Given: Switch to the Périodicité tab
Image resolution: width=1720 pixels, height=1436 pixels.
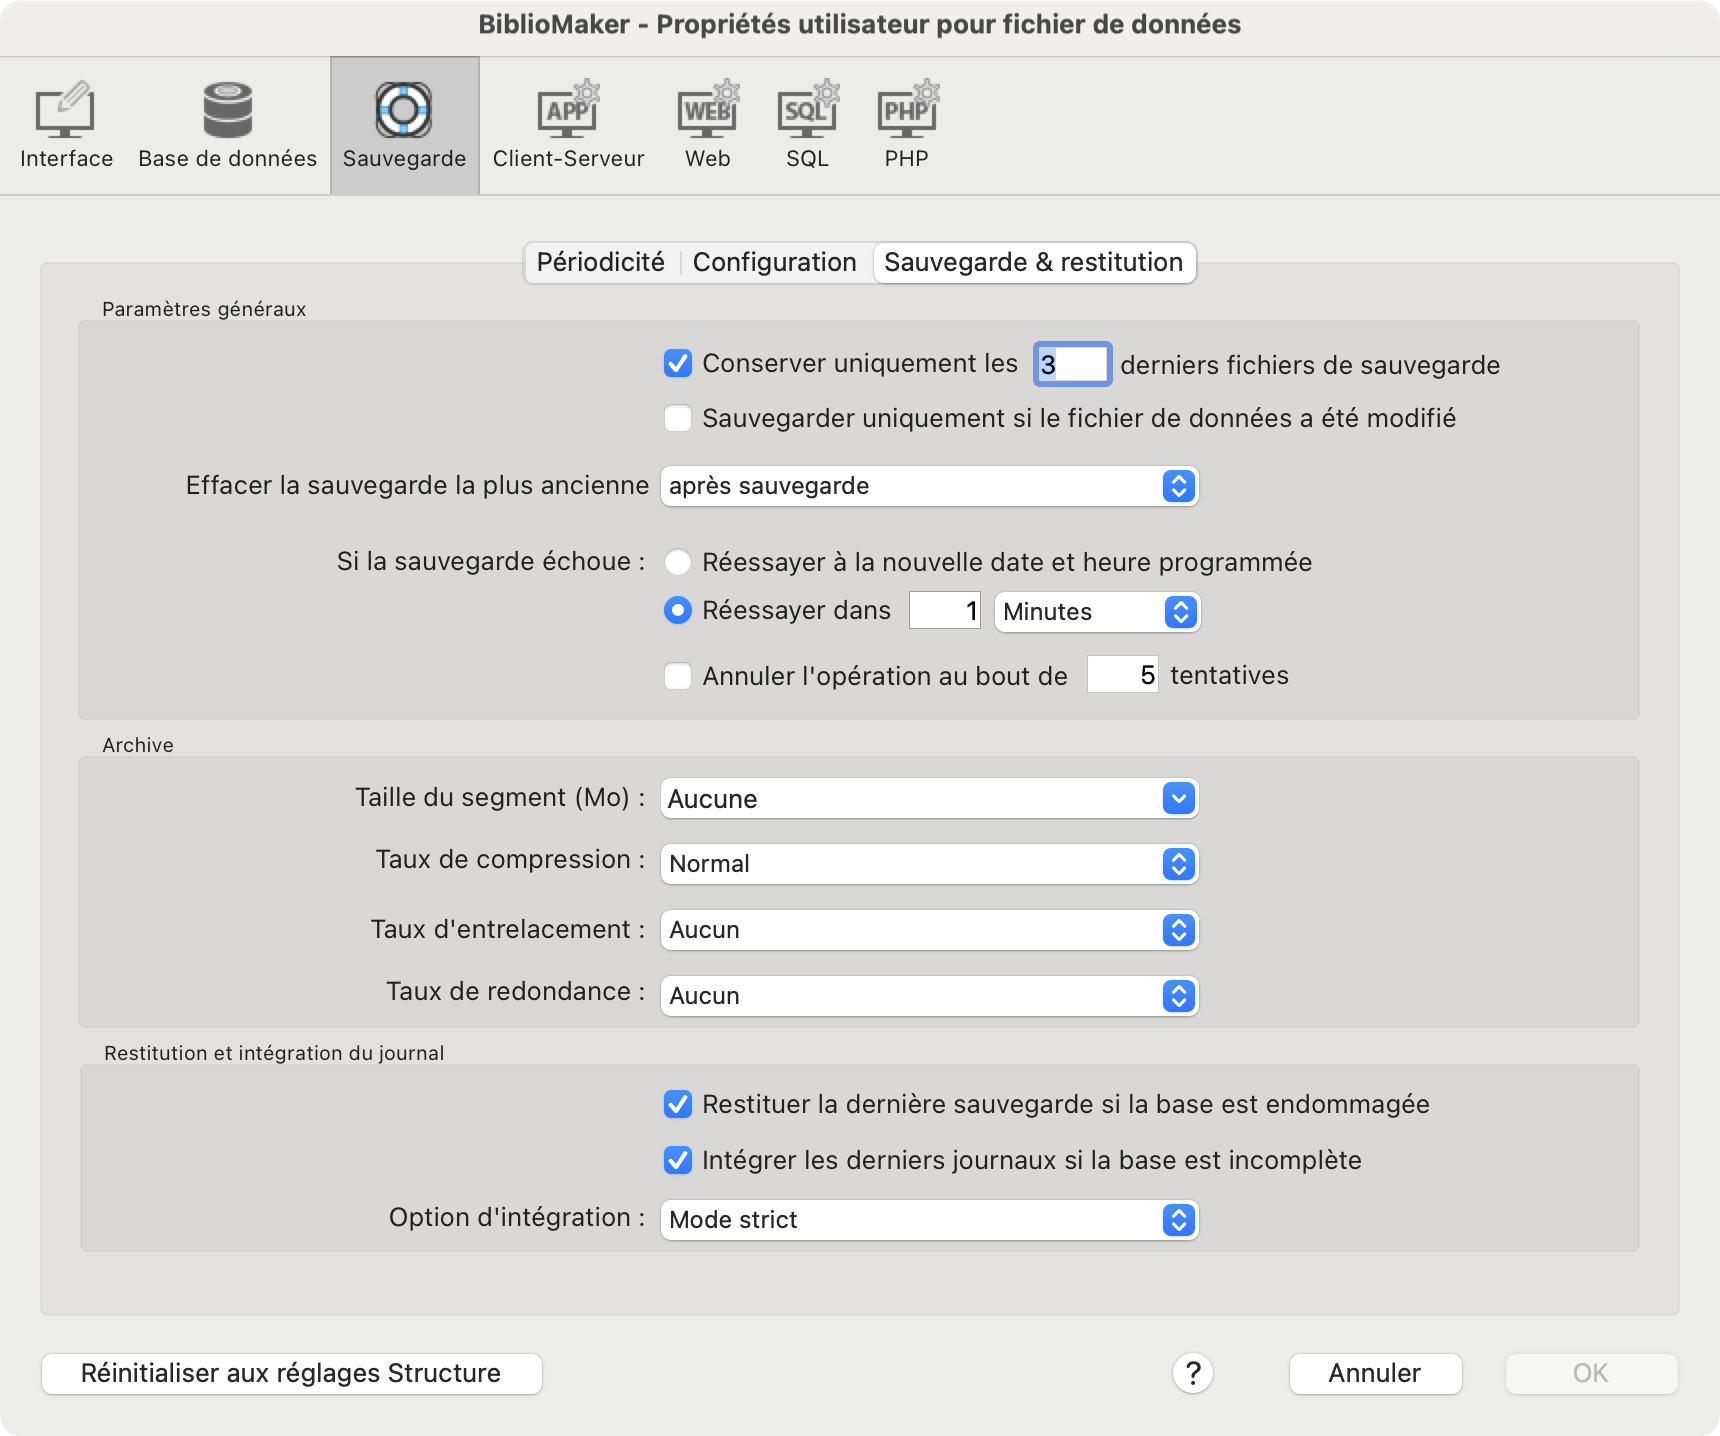Looking at the screenshot, I should (600, 262).
